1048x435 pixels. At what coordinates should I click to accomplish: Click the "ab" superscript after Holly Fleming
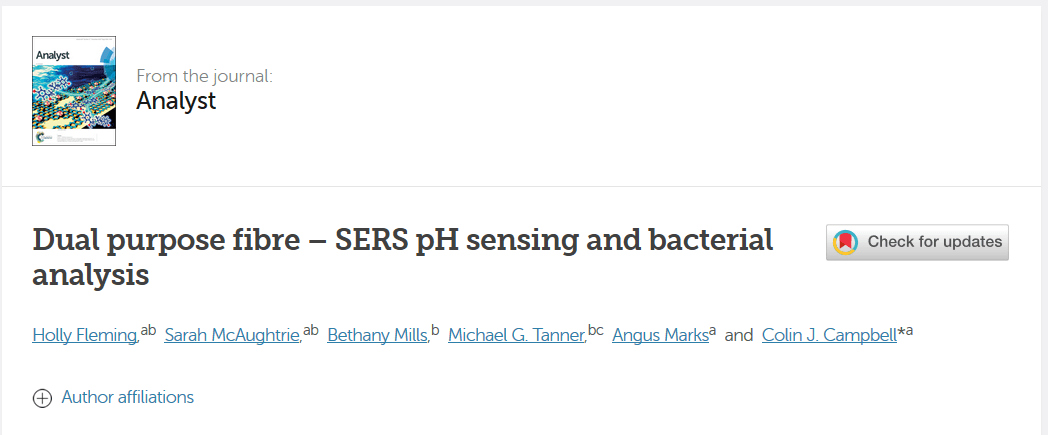tap(148, 330)
